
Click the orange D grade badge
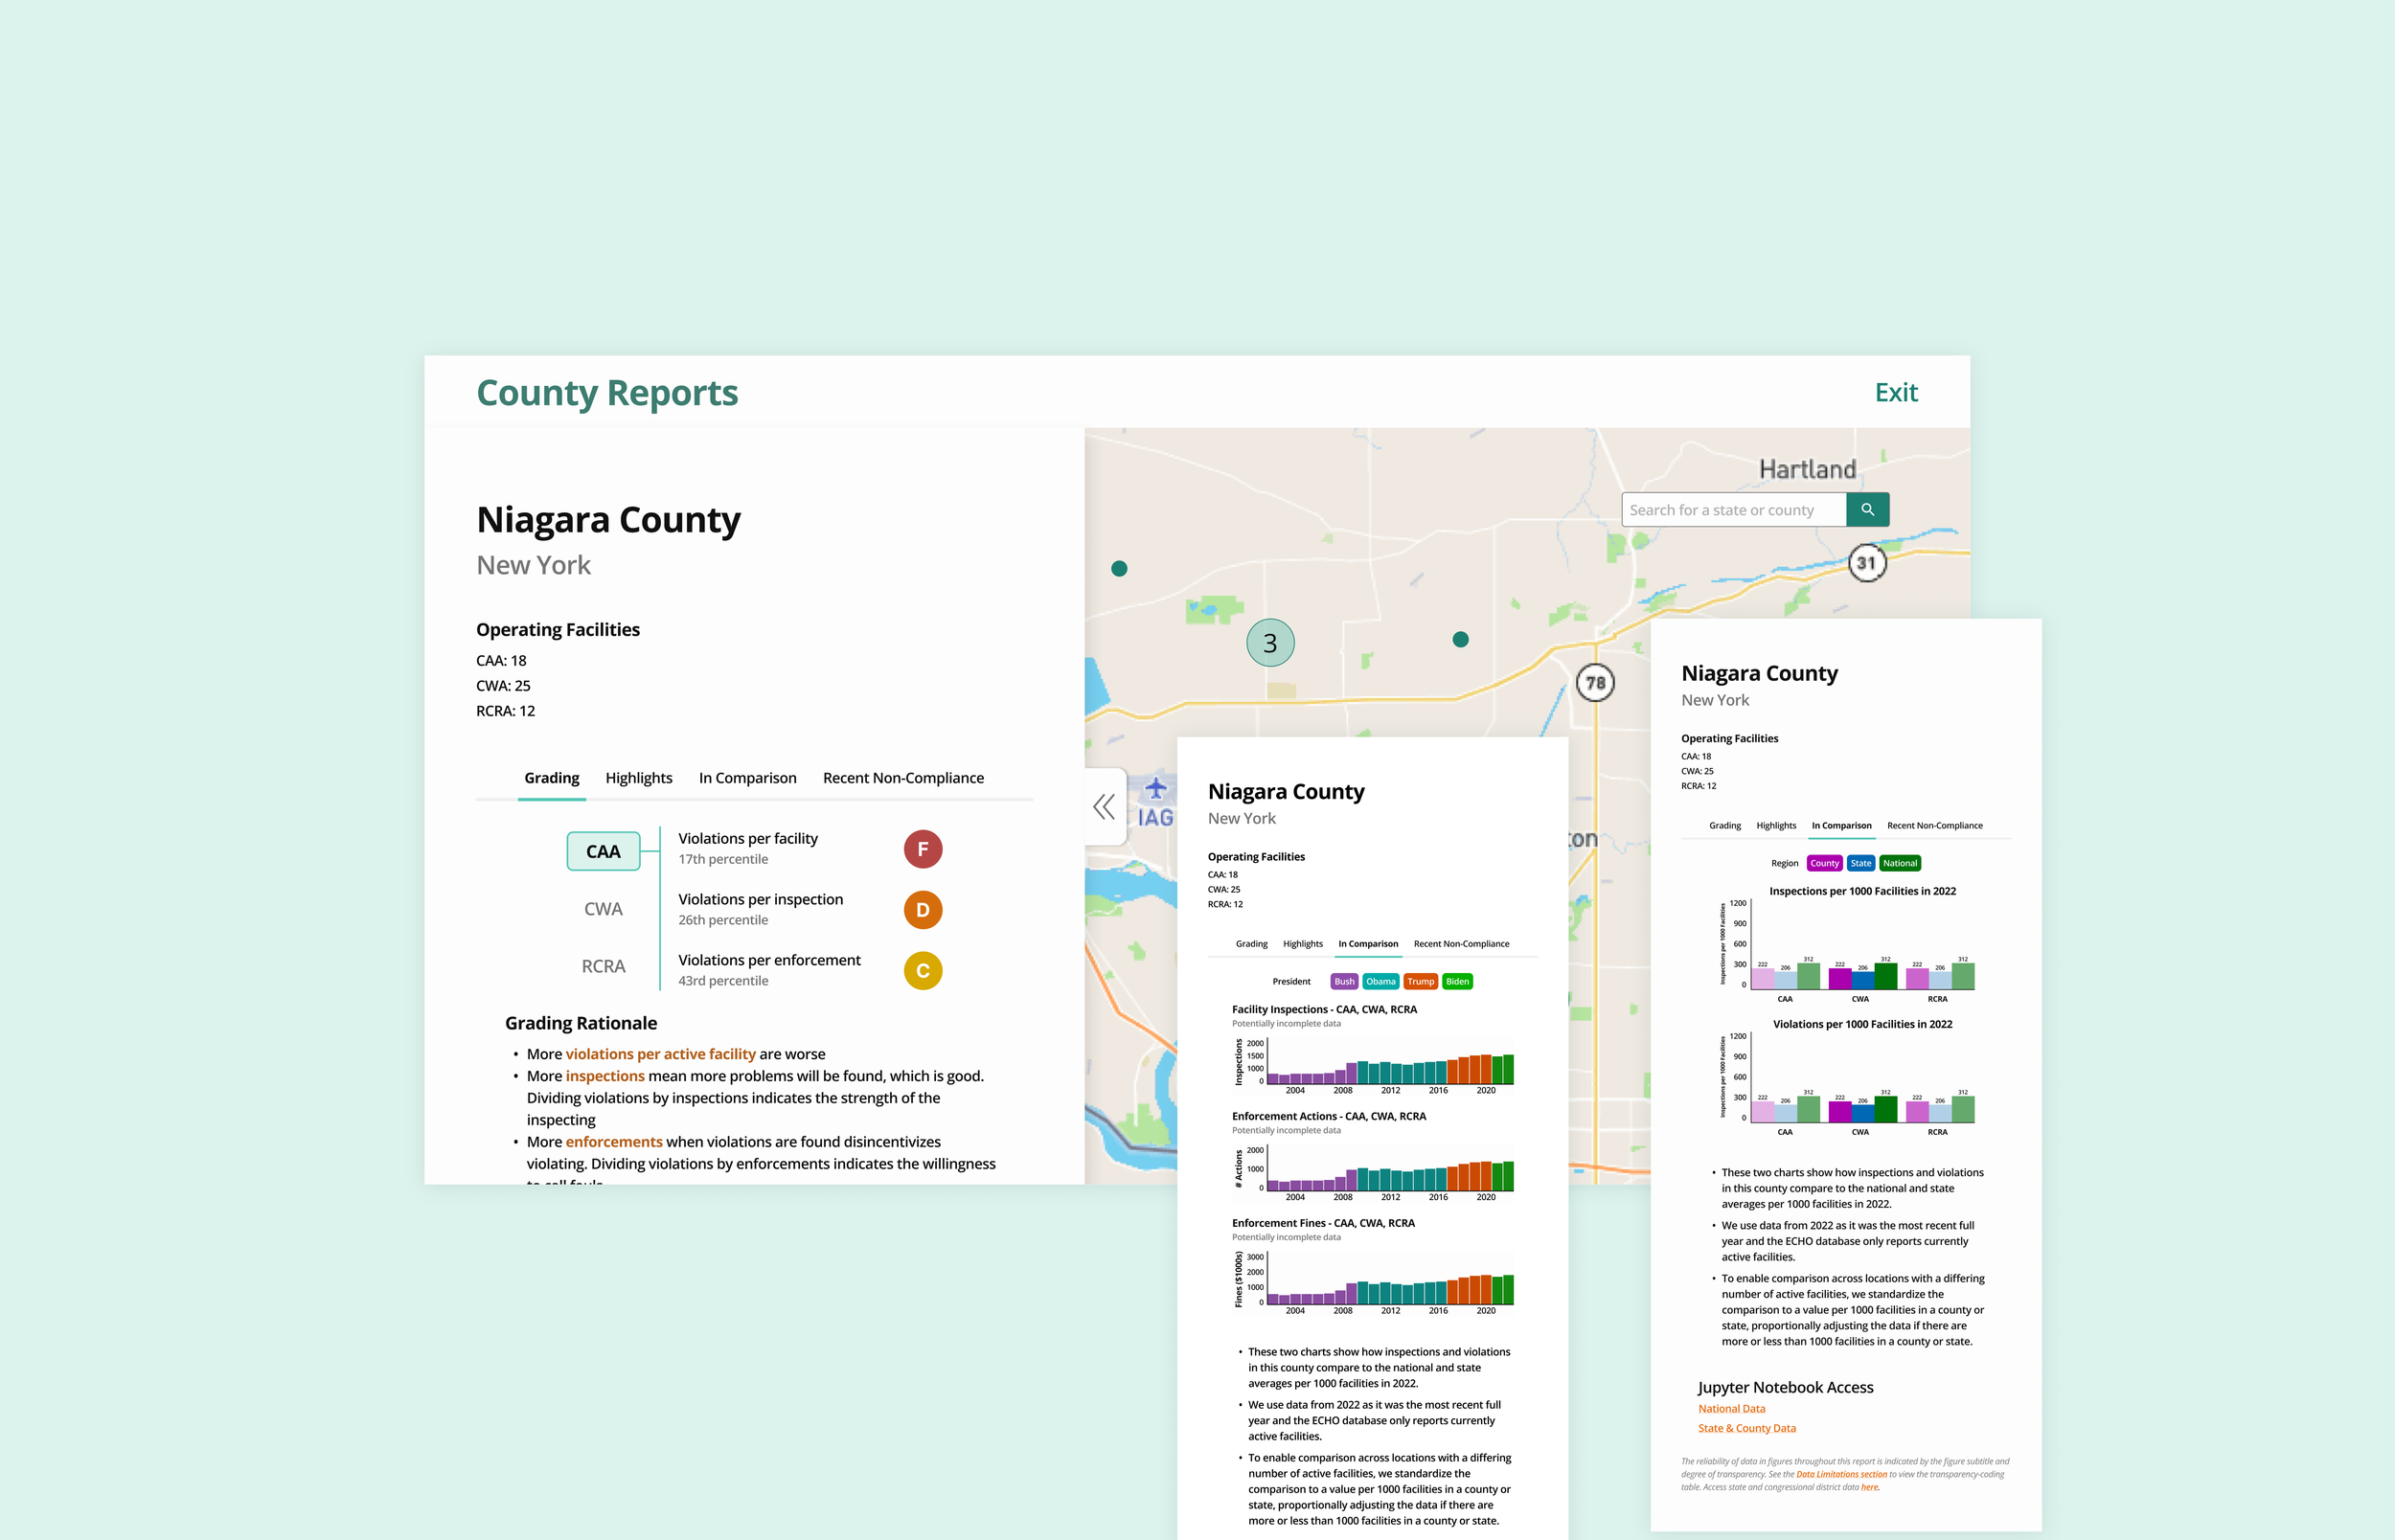[922, 910]
